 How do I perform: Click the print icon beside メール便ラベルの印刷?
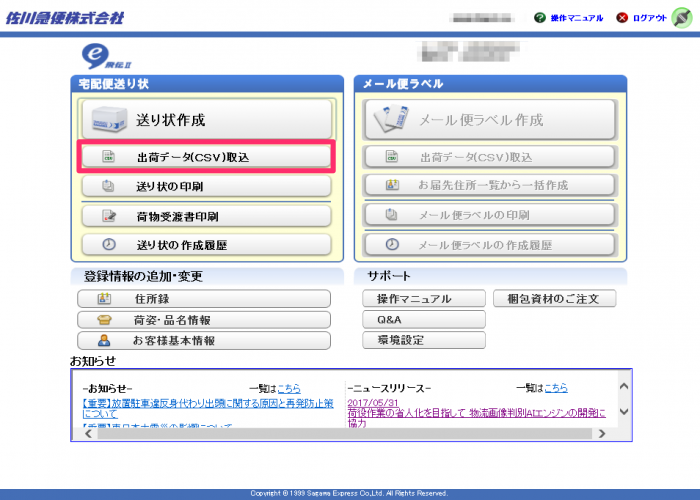coord(391,215)
